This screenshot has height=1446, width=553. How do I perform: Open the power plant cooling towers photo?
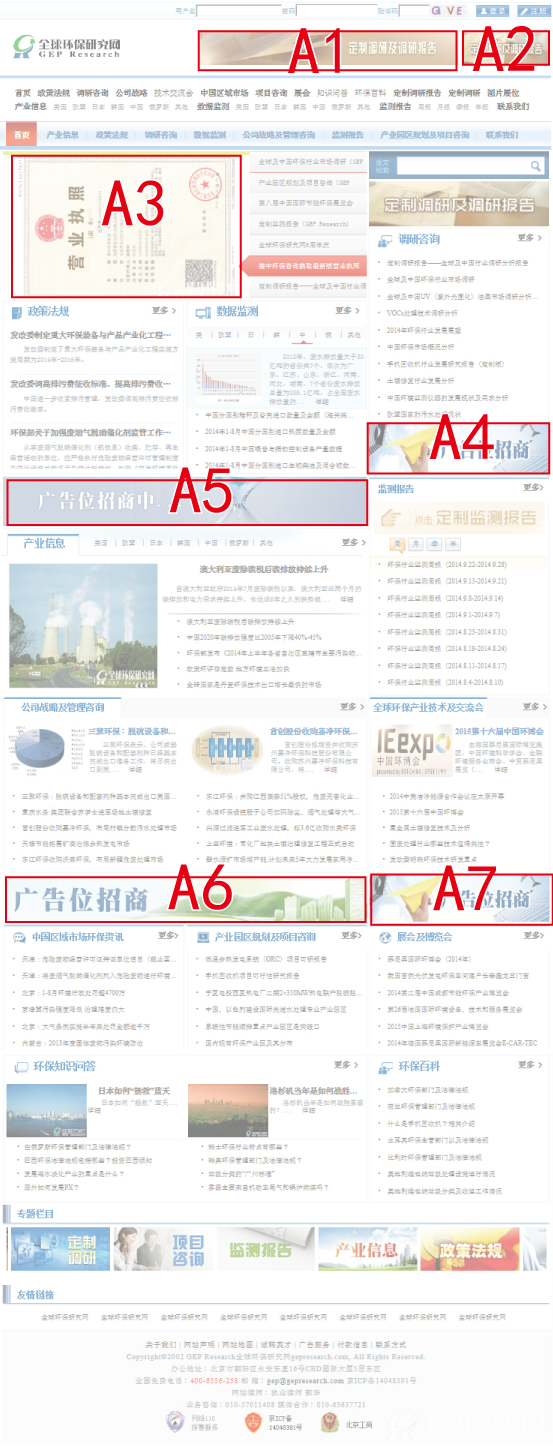[82, 624]
